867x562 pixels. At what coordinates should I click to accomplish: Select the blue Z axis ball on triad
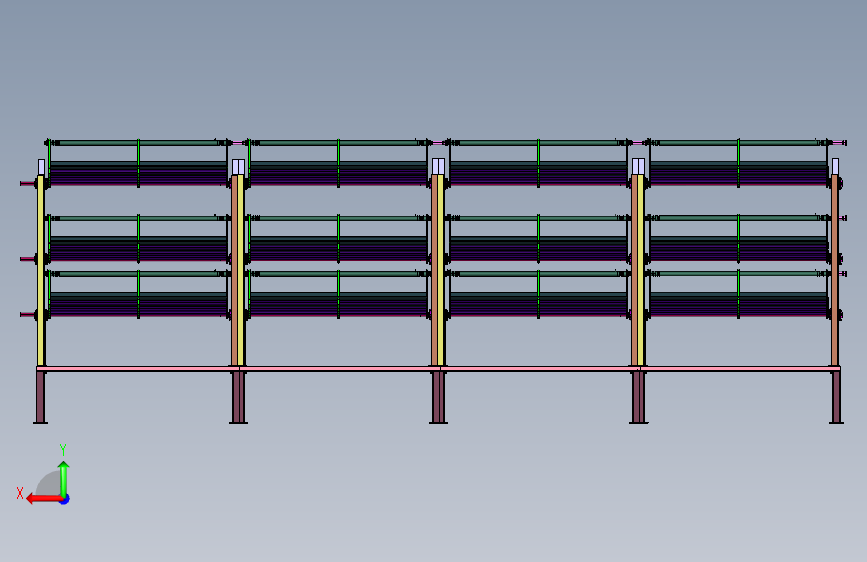coord(65,500)
